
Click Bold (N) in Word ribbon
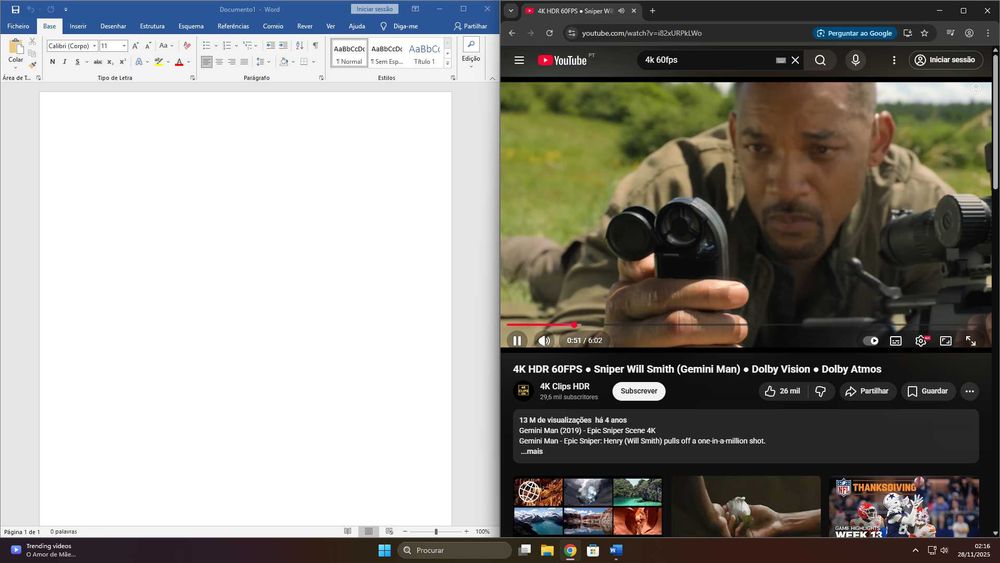52,62
